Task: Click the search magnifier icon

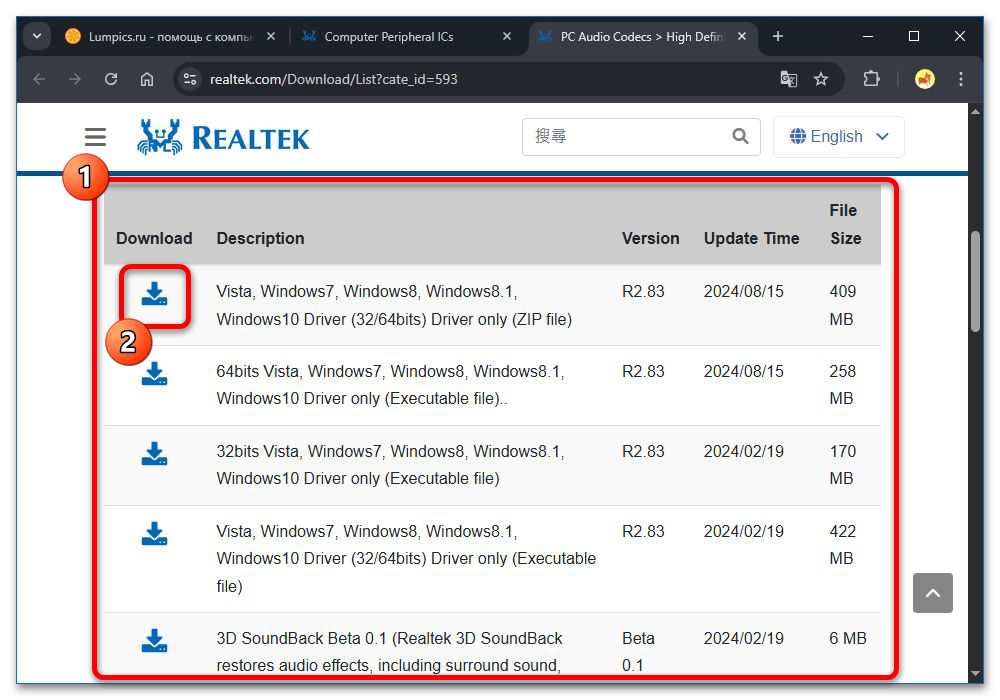Action: 740,136
